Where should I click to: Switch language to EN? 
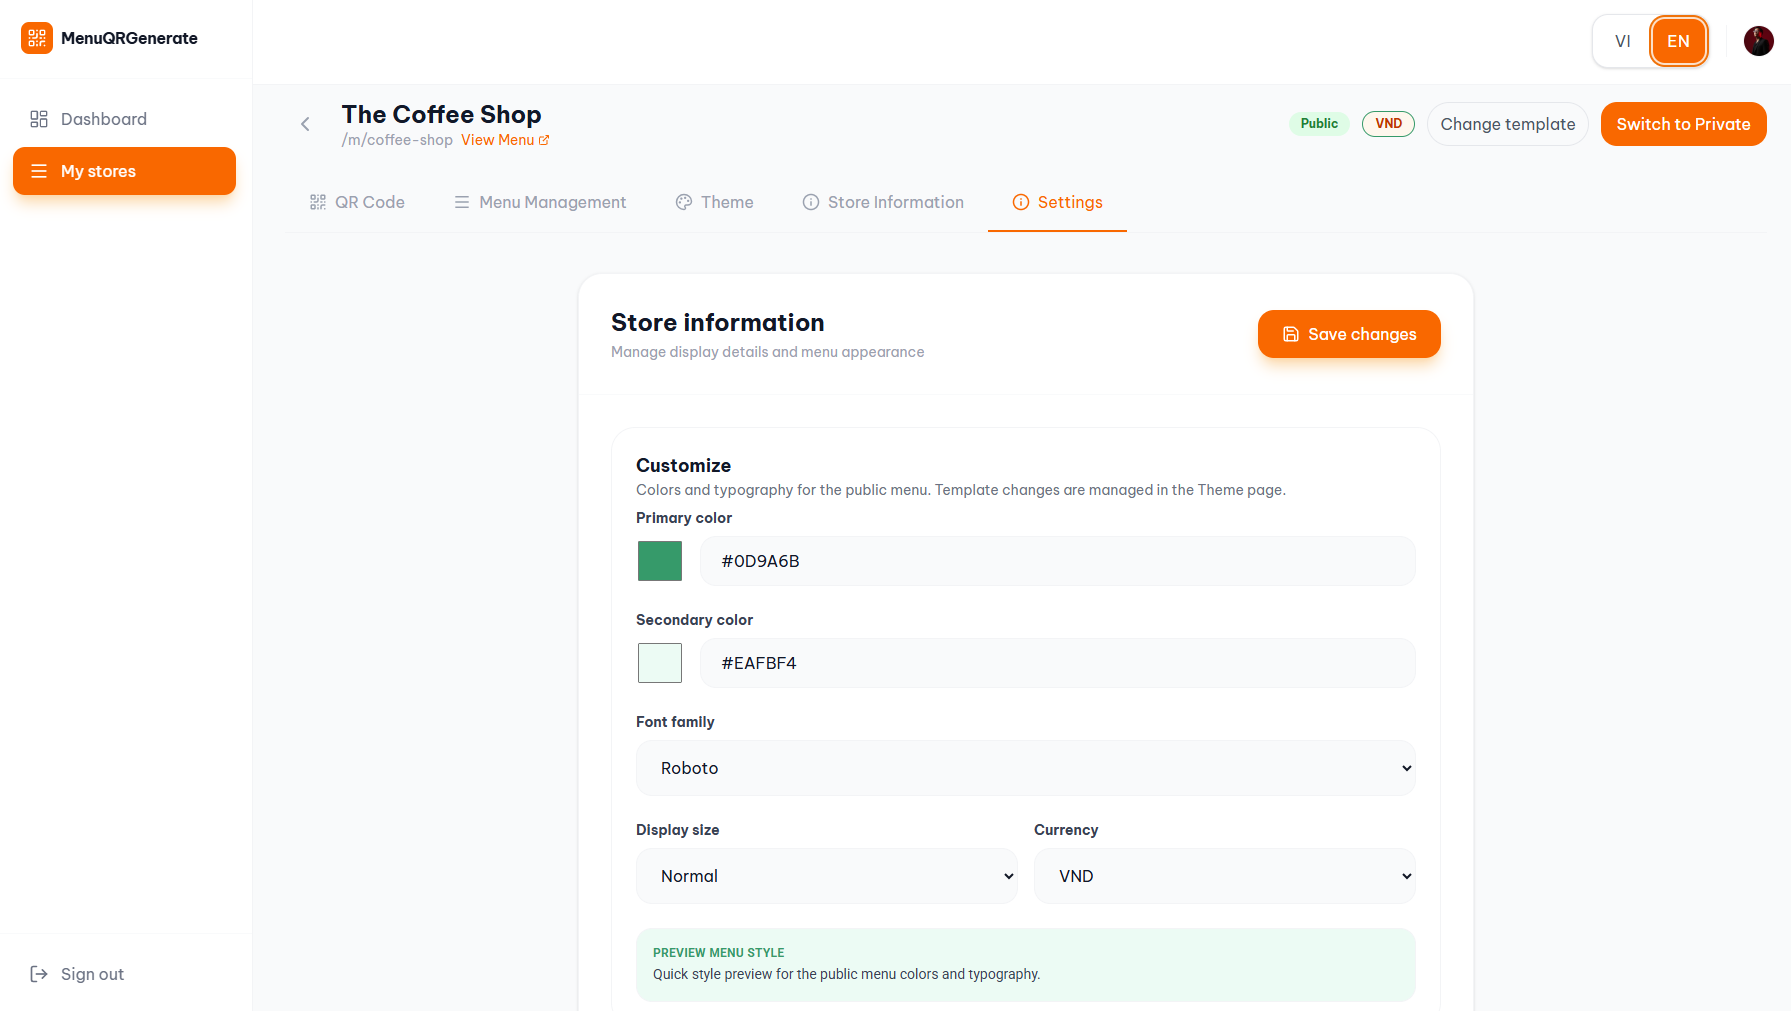[x=1678, y=41]
